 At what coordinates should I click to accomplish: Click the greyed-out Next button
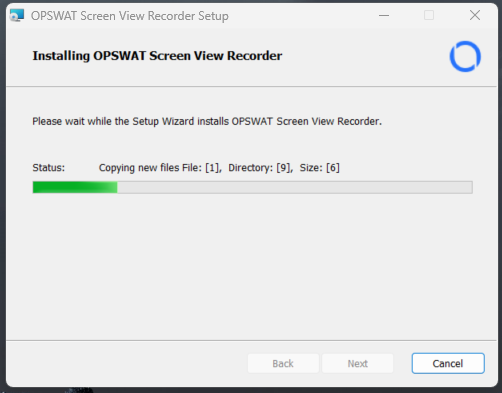[358, 363]
